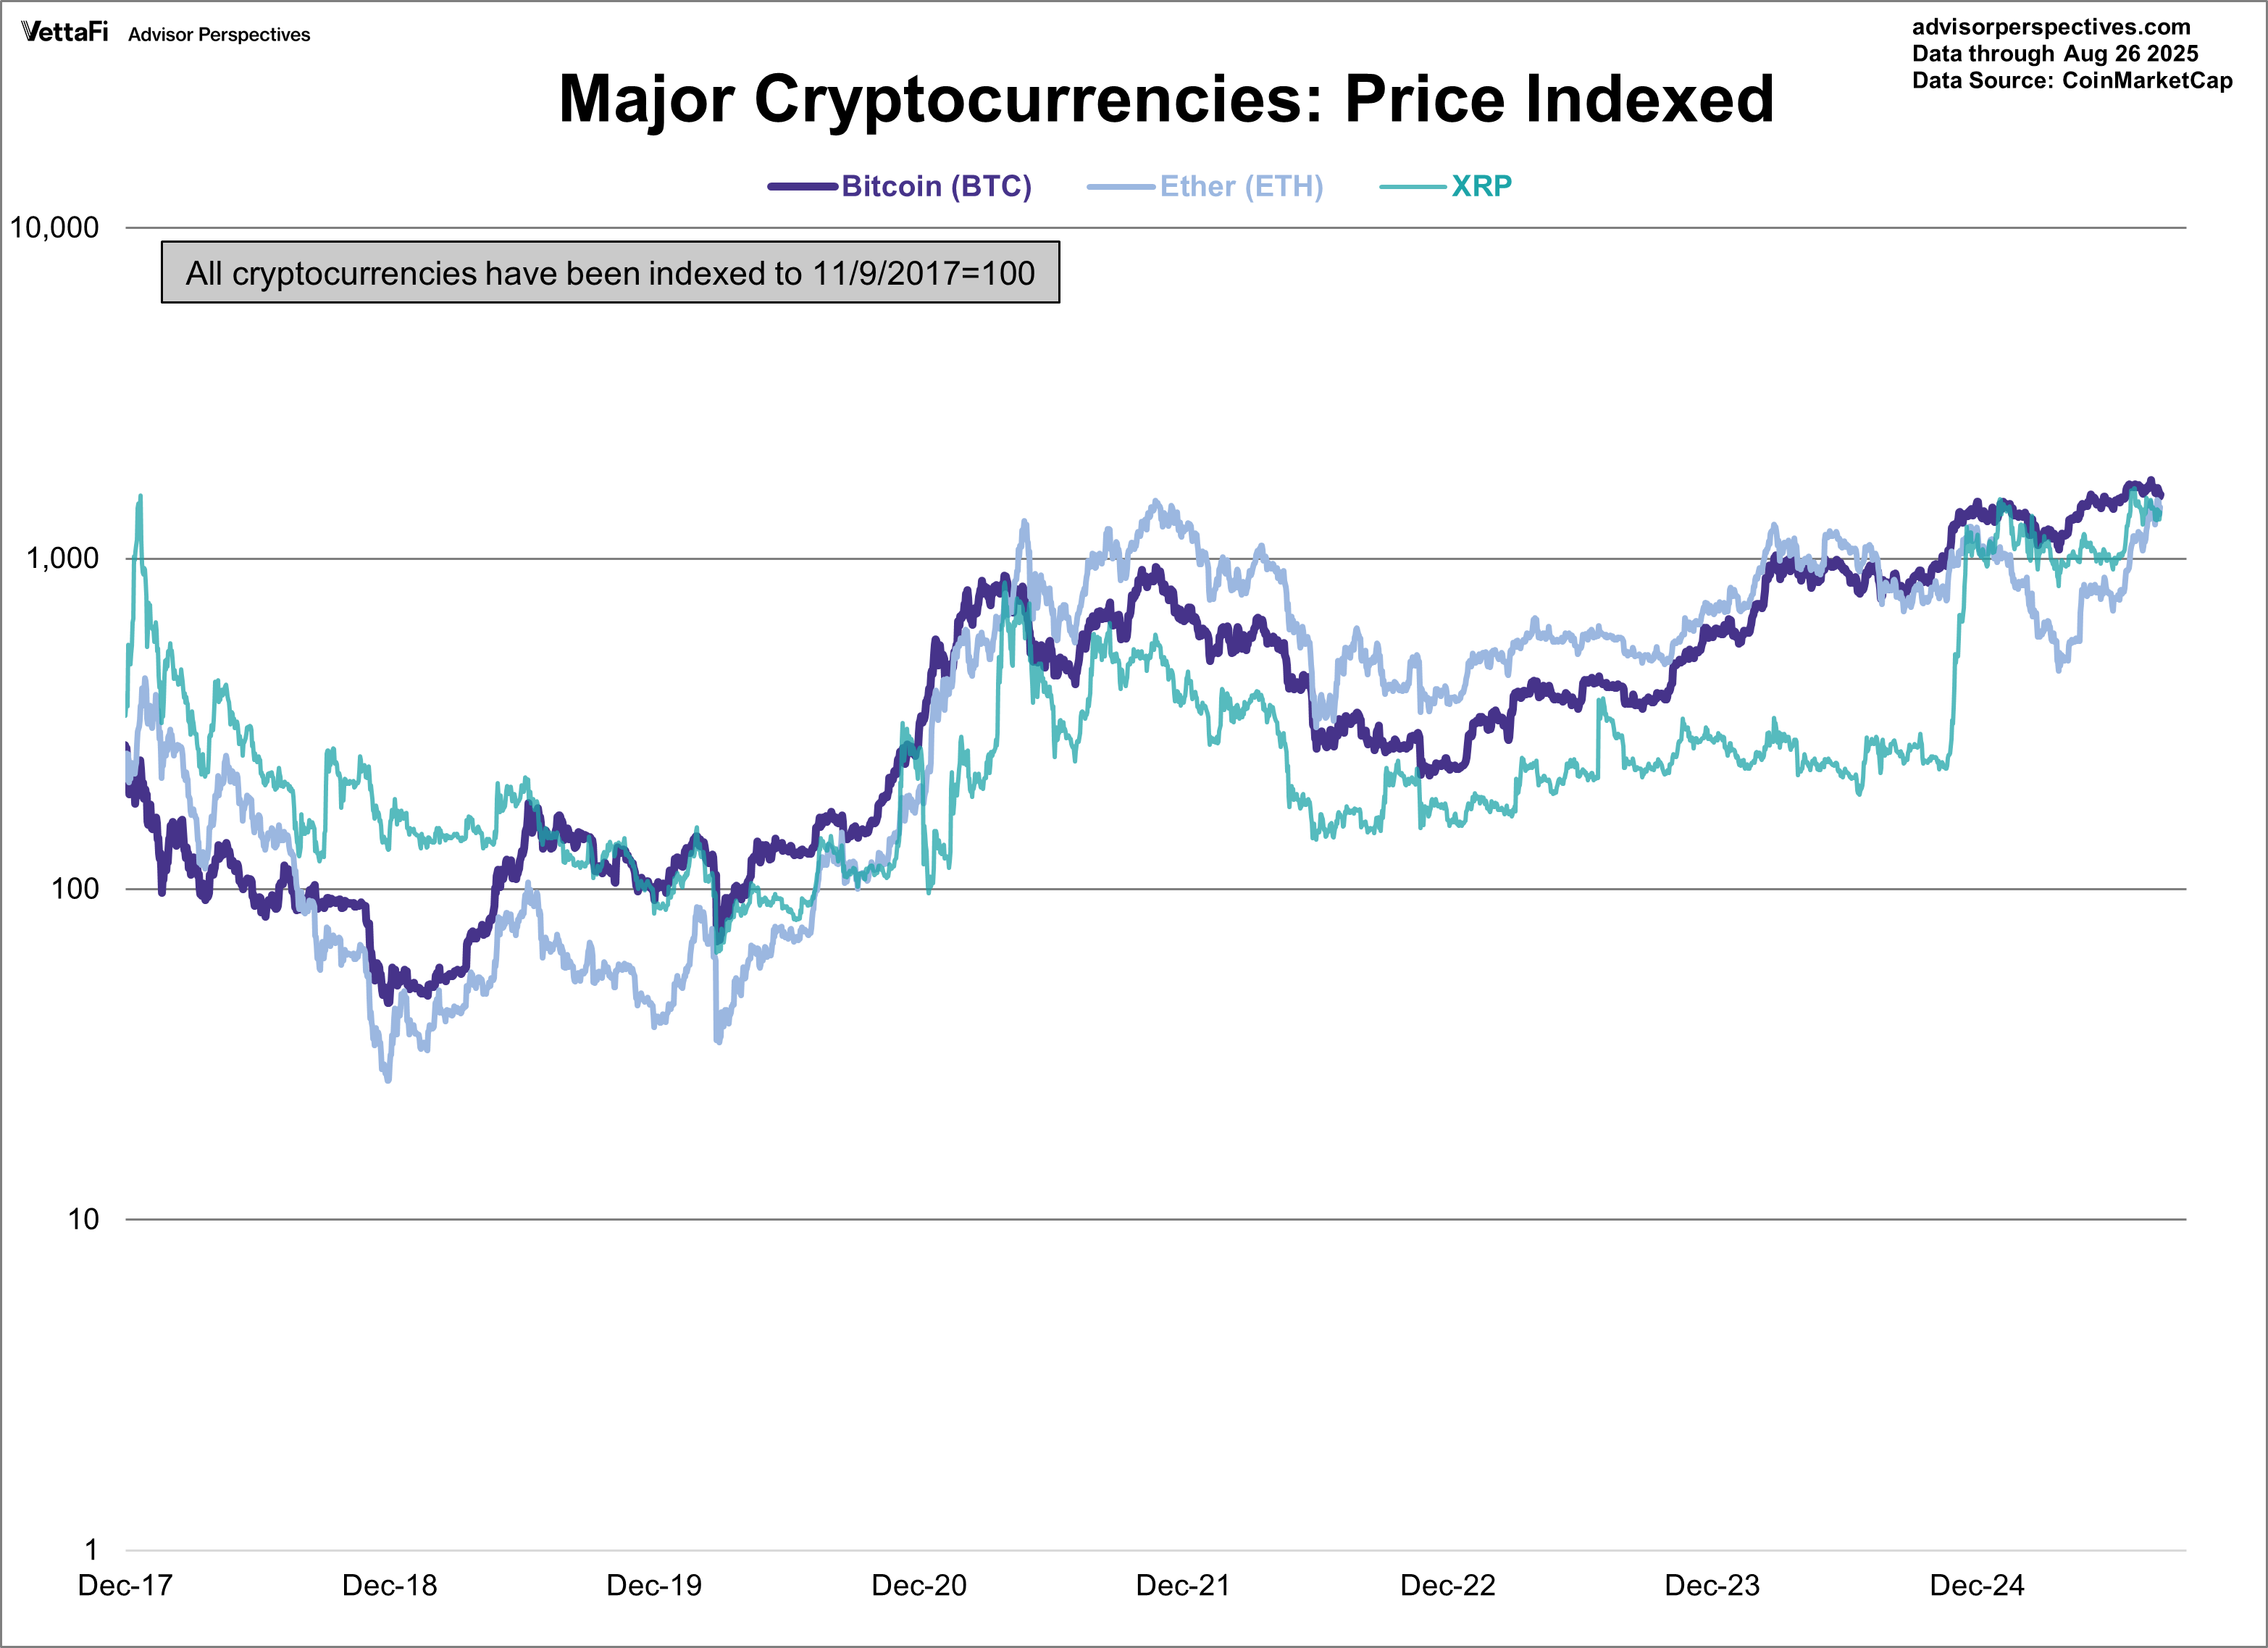This screenshot has width=2268, height=1648.
Task: Select the Bitcoin (BTC) legend label
Action: (x=936, y=186)
